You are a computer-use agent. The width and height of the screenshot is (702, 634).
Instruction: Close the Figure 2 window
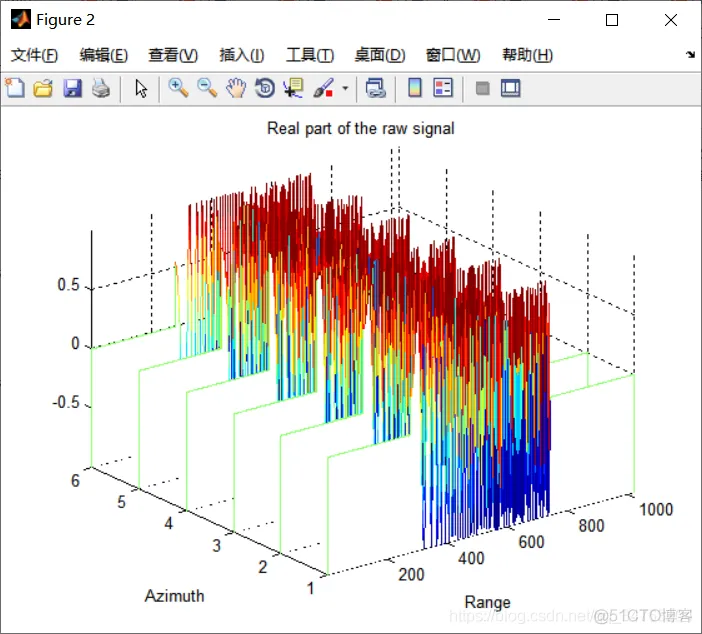(x=671, y=20)
